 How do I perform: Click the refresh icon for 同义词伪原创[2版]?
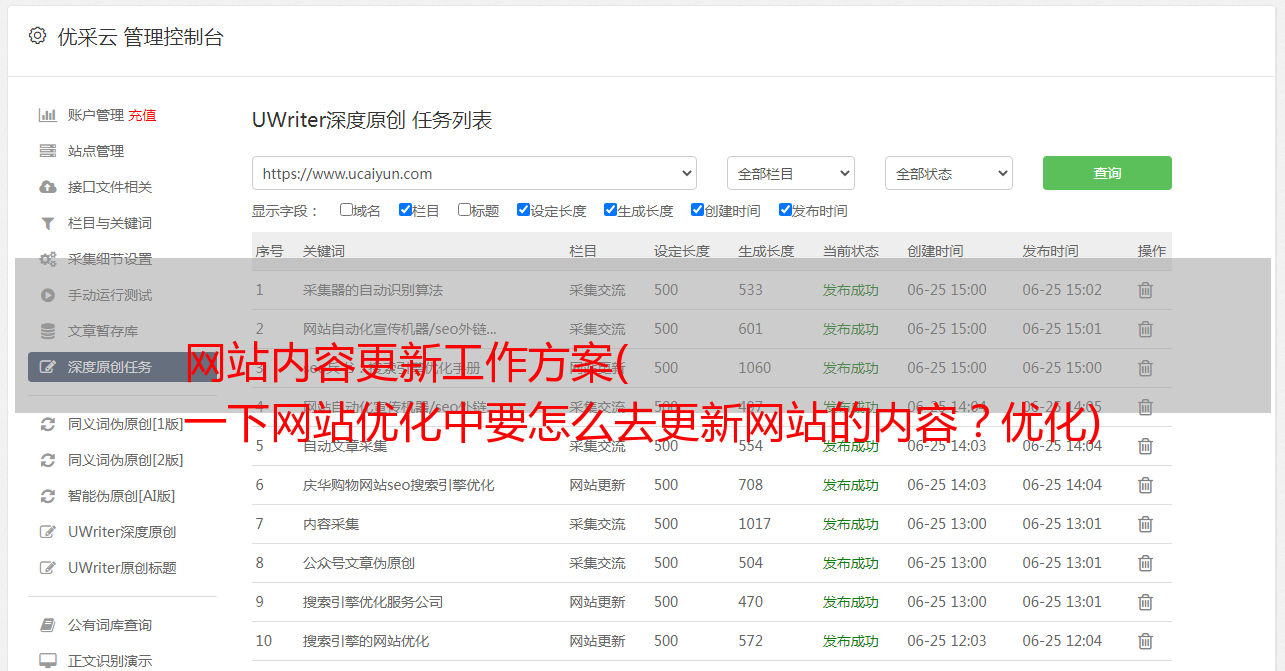[x=47, y=460]
